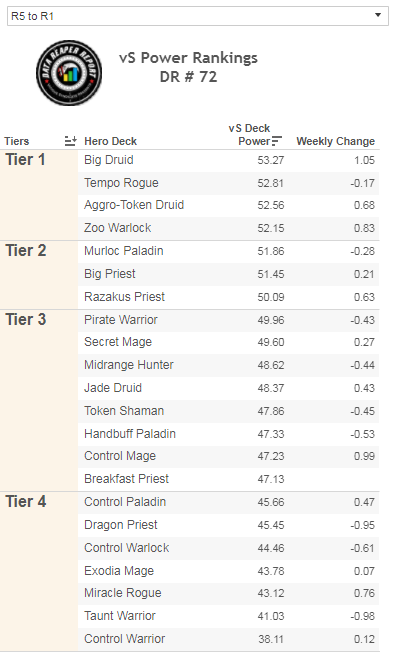Select the Weekly Change column header
Screen dimensions: 397x654
pyautogui.click(x=336, y=141)
